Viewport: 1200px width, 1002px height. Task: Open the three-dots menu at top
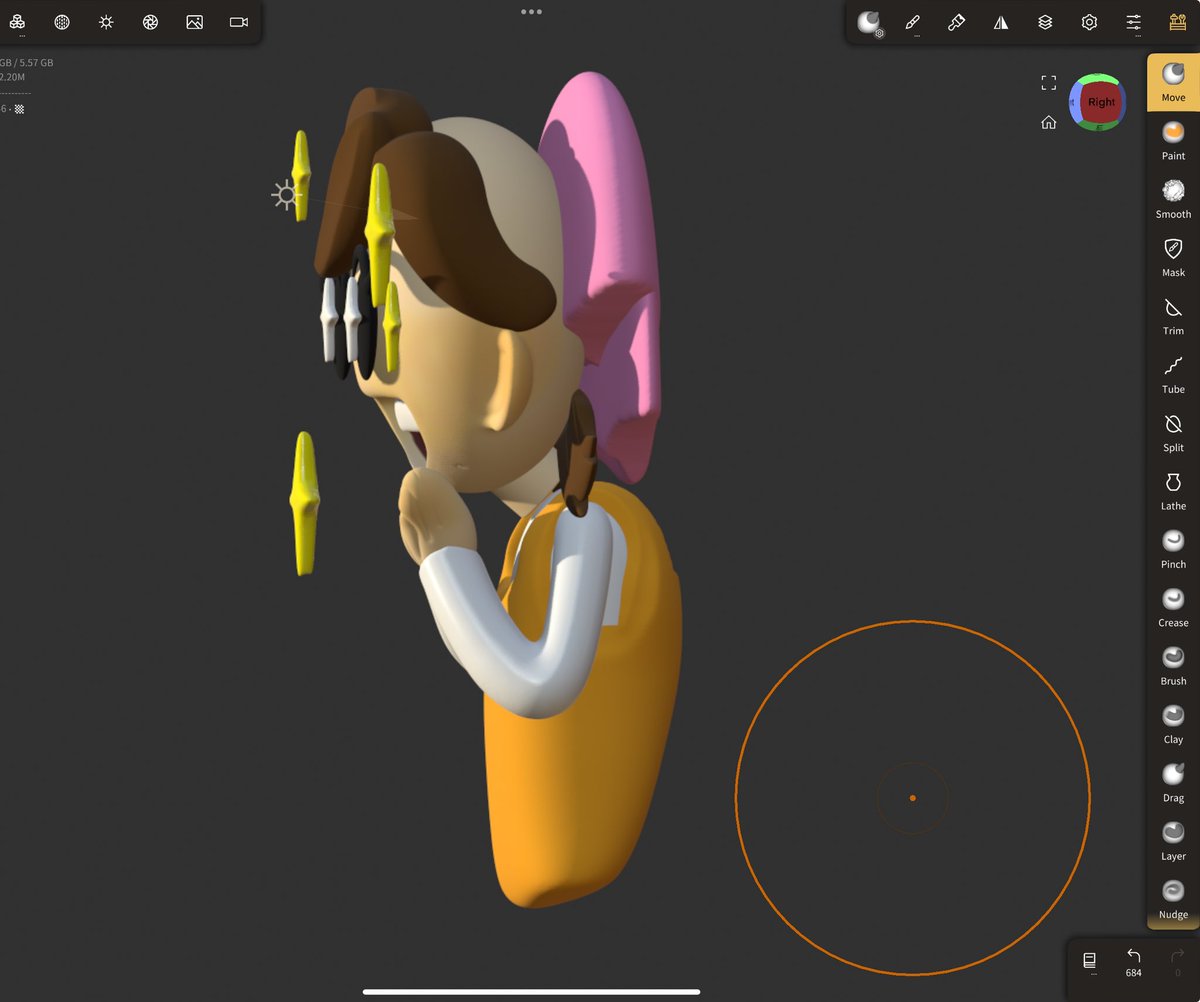coord(531,12)
